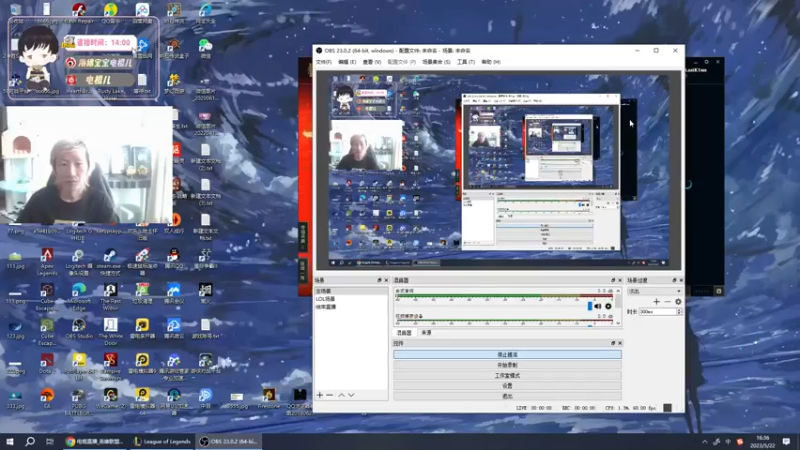Open Microsoft Edge desktop shortcut
800x450 pixels.
pos(79,296)
